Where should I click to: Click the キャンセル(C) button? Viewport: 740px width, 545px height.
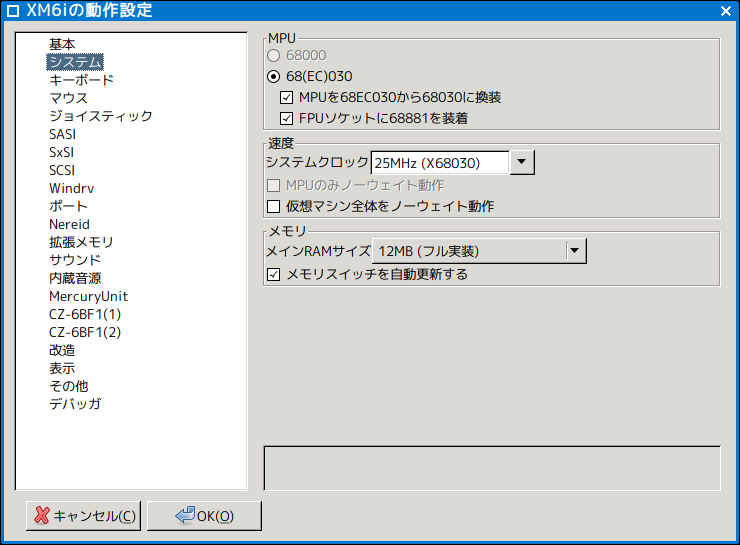click(84, 516)
